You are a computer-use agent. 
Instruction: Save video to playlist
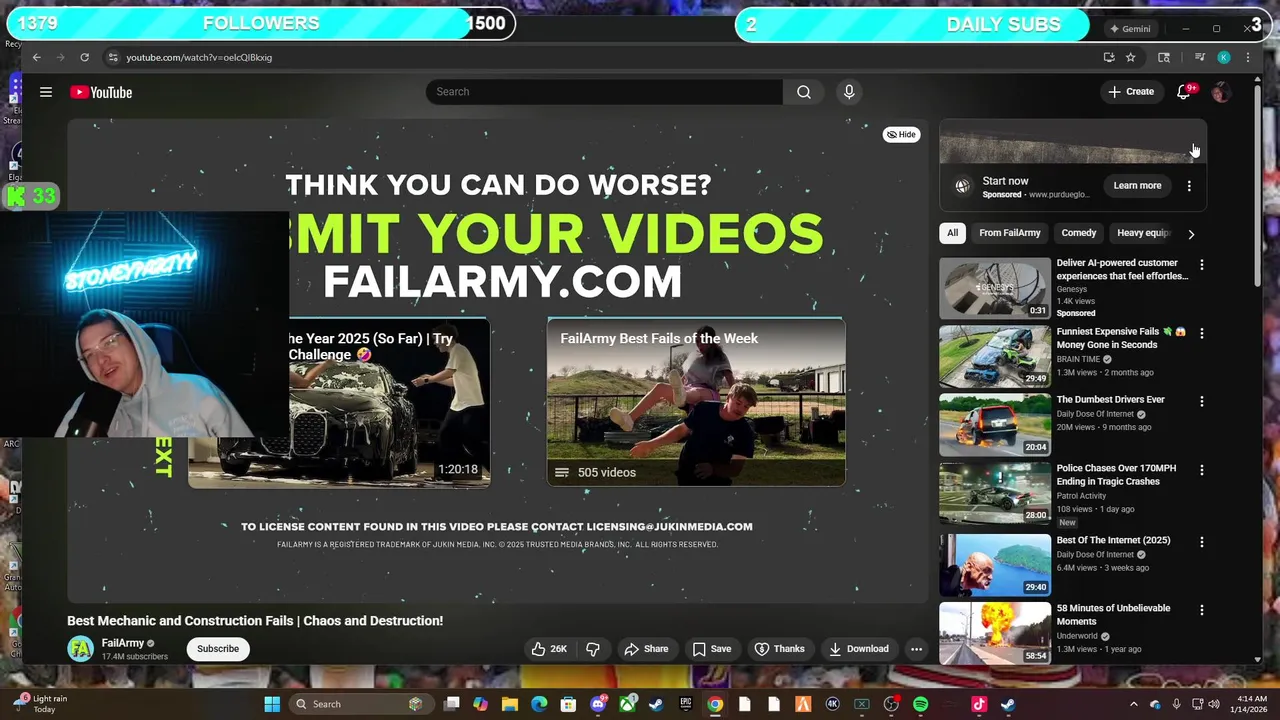point(712,649)
